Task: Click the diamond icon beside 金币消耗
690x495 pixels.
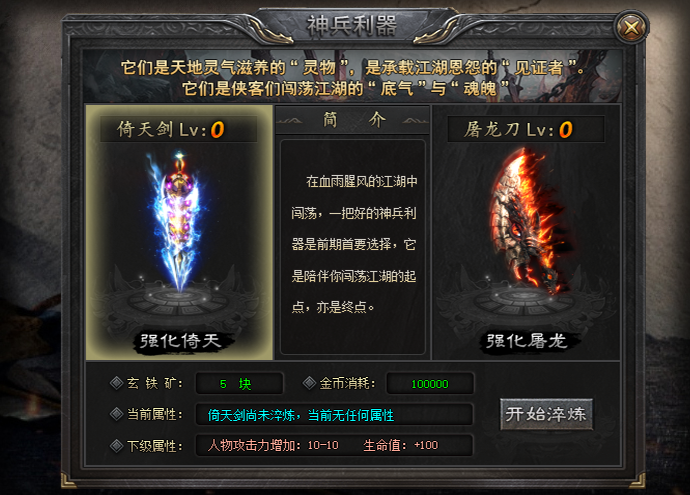Action: point(309,383)
